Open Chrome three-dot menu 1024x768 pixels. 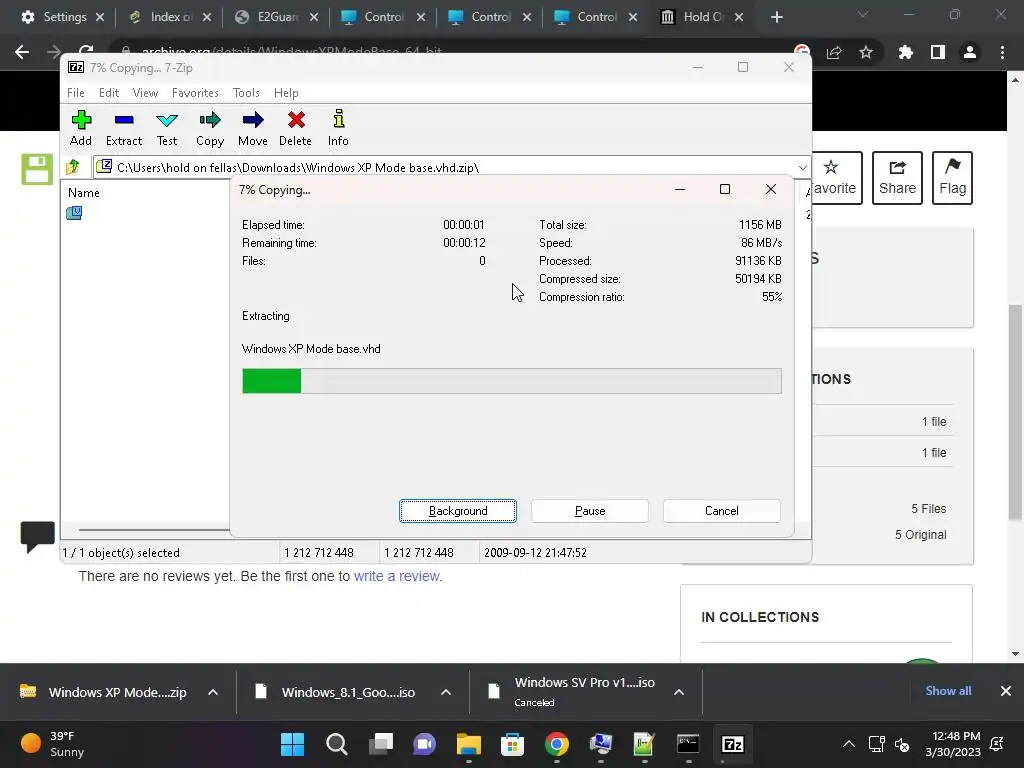1002,52
